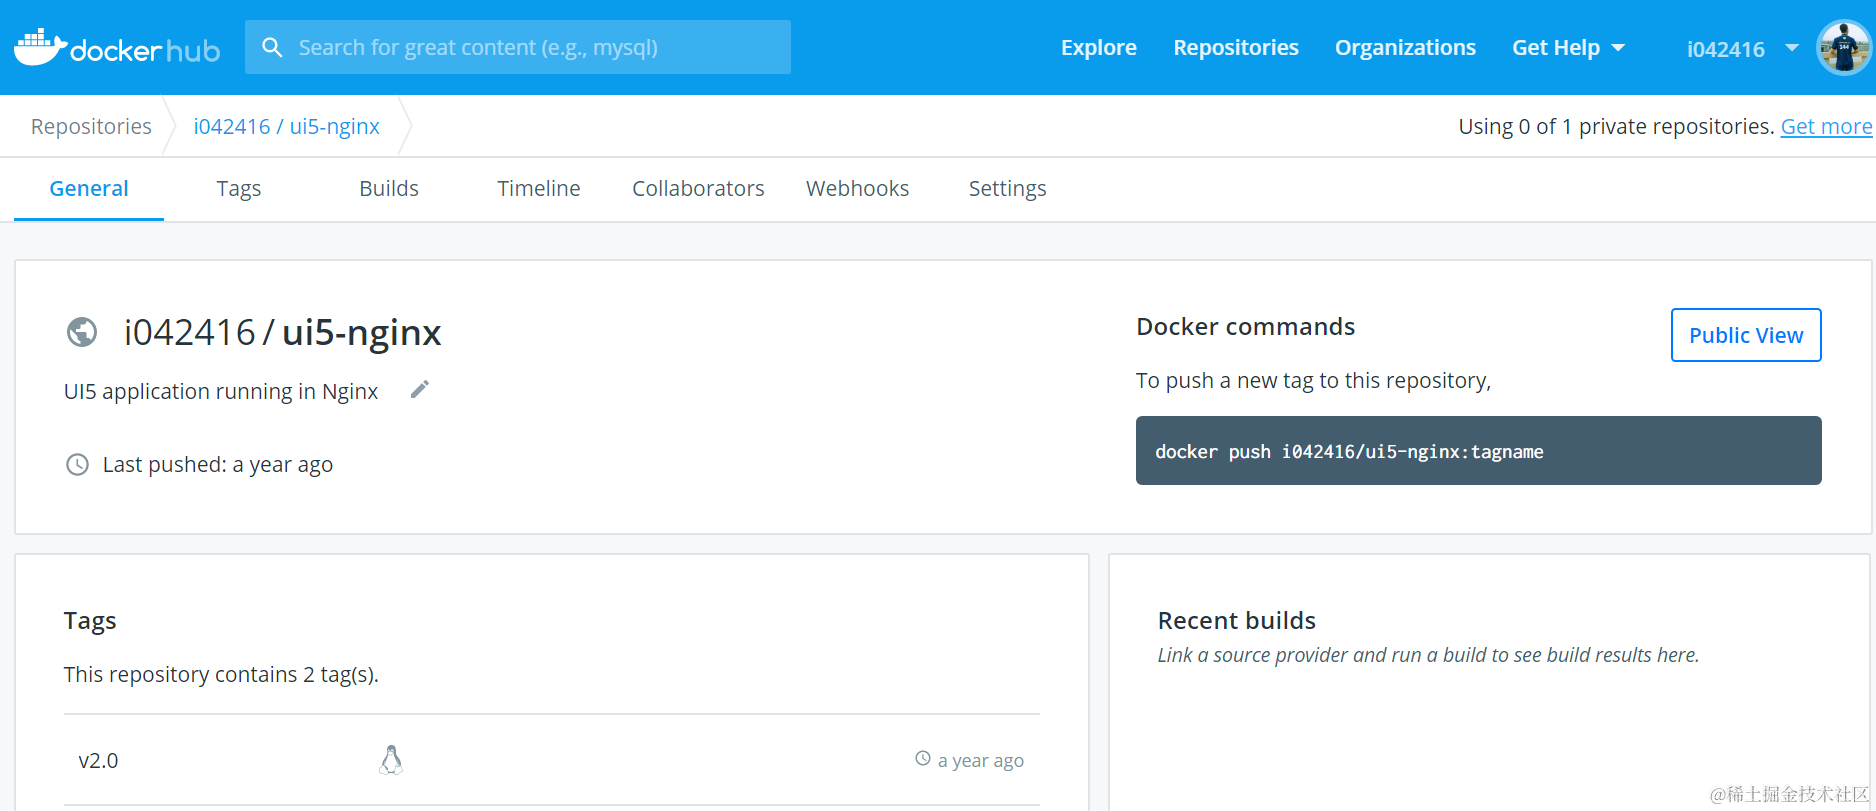
Task: Click the 'Recent builds' heading
Action: [x=1236, y=620]
